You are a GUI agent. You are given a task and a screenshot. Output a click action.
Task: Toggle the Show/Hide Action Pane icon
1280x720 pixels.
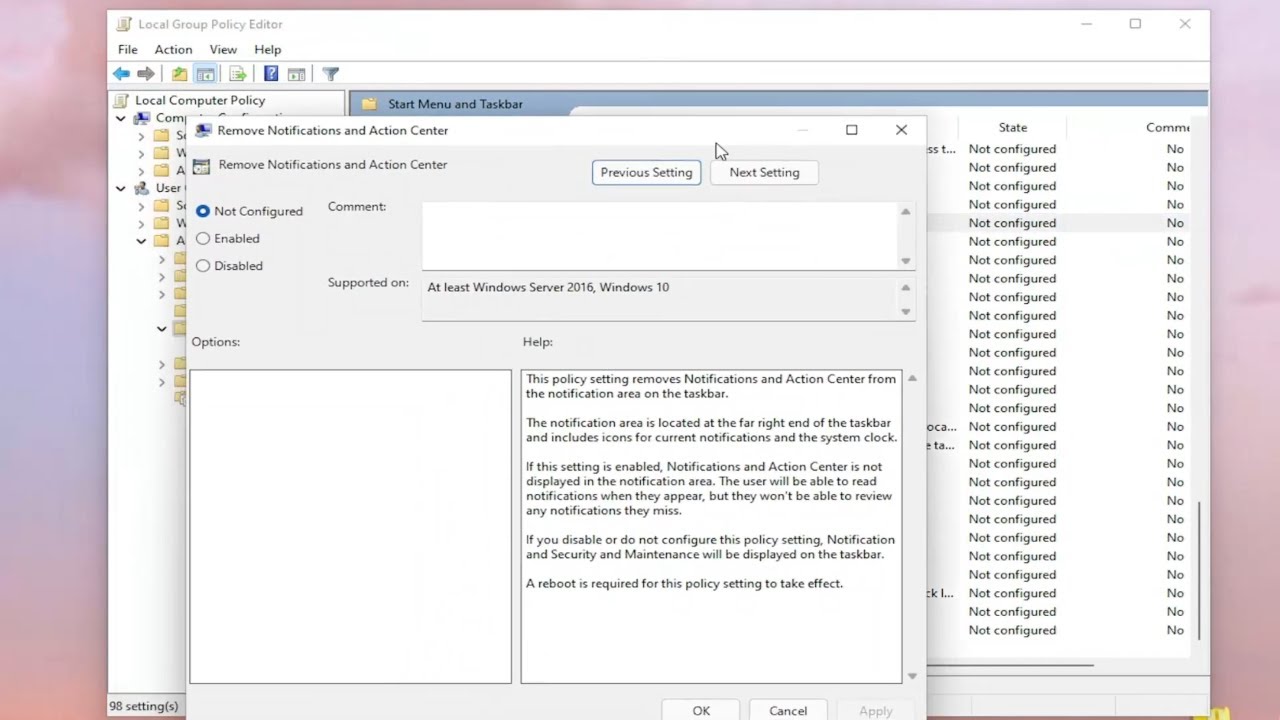296,74
